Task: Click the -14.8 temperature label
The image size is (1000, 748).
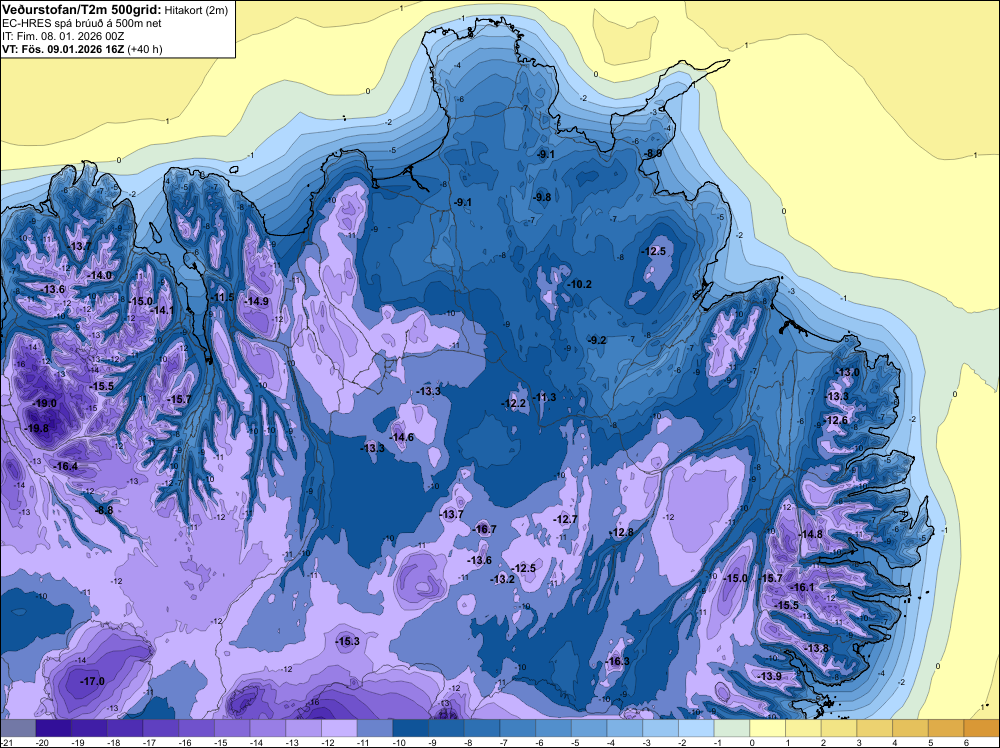Action: coord(811,534)
